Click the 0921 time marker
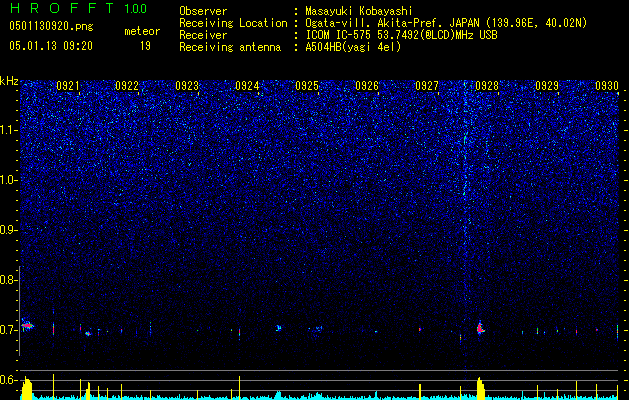629x400 pixels. coord(67,86)
